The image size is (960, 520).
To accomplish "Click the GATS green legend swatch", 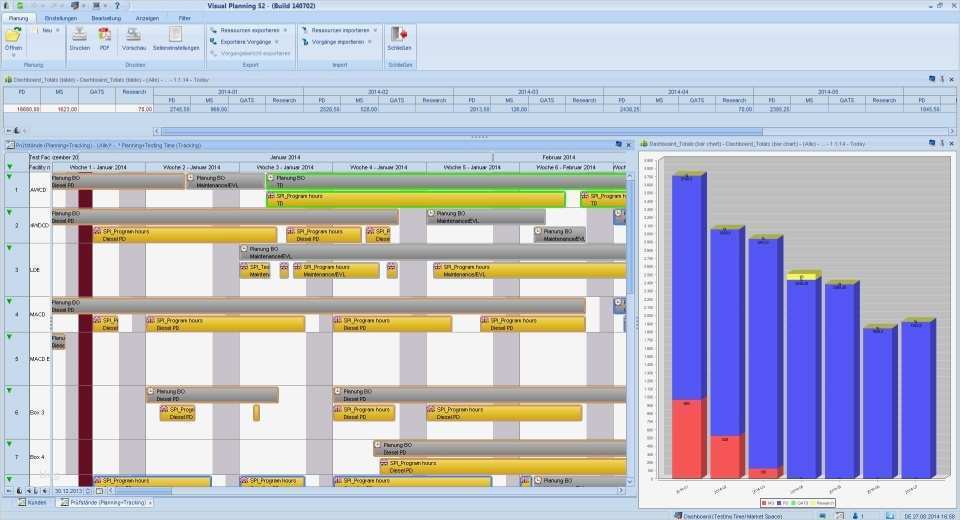I will click(794, 503).
